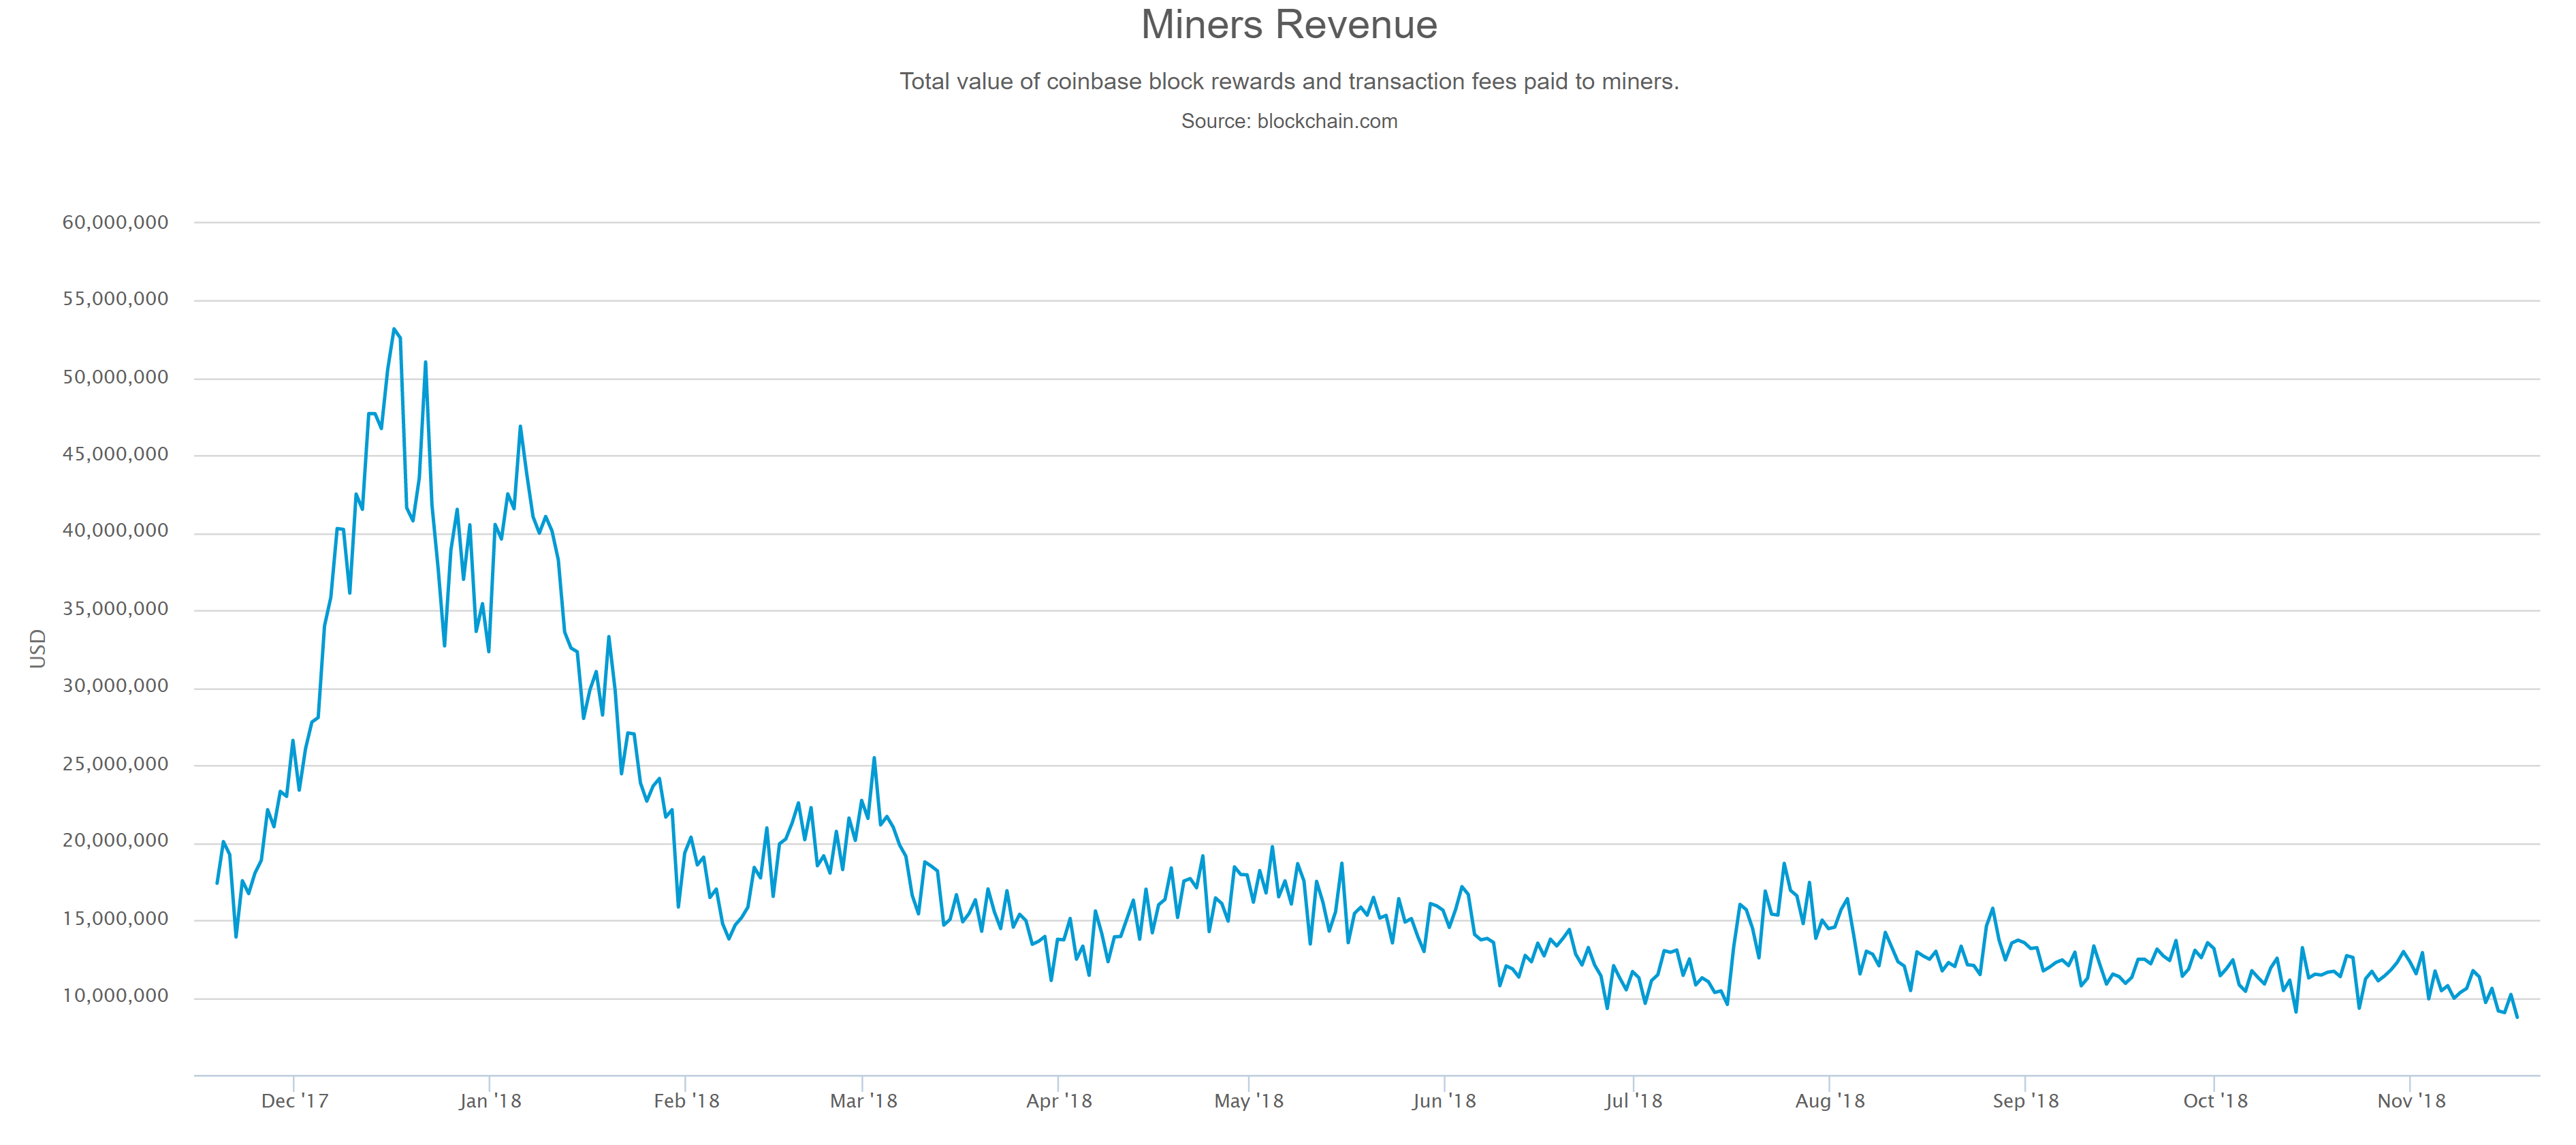Viewport: 2576px width, 1145px height.
Task: Click the Jun '18 x-axis label
Action: [x=1443, y=1101]
